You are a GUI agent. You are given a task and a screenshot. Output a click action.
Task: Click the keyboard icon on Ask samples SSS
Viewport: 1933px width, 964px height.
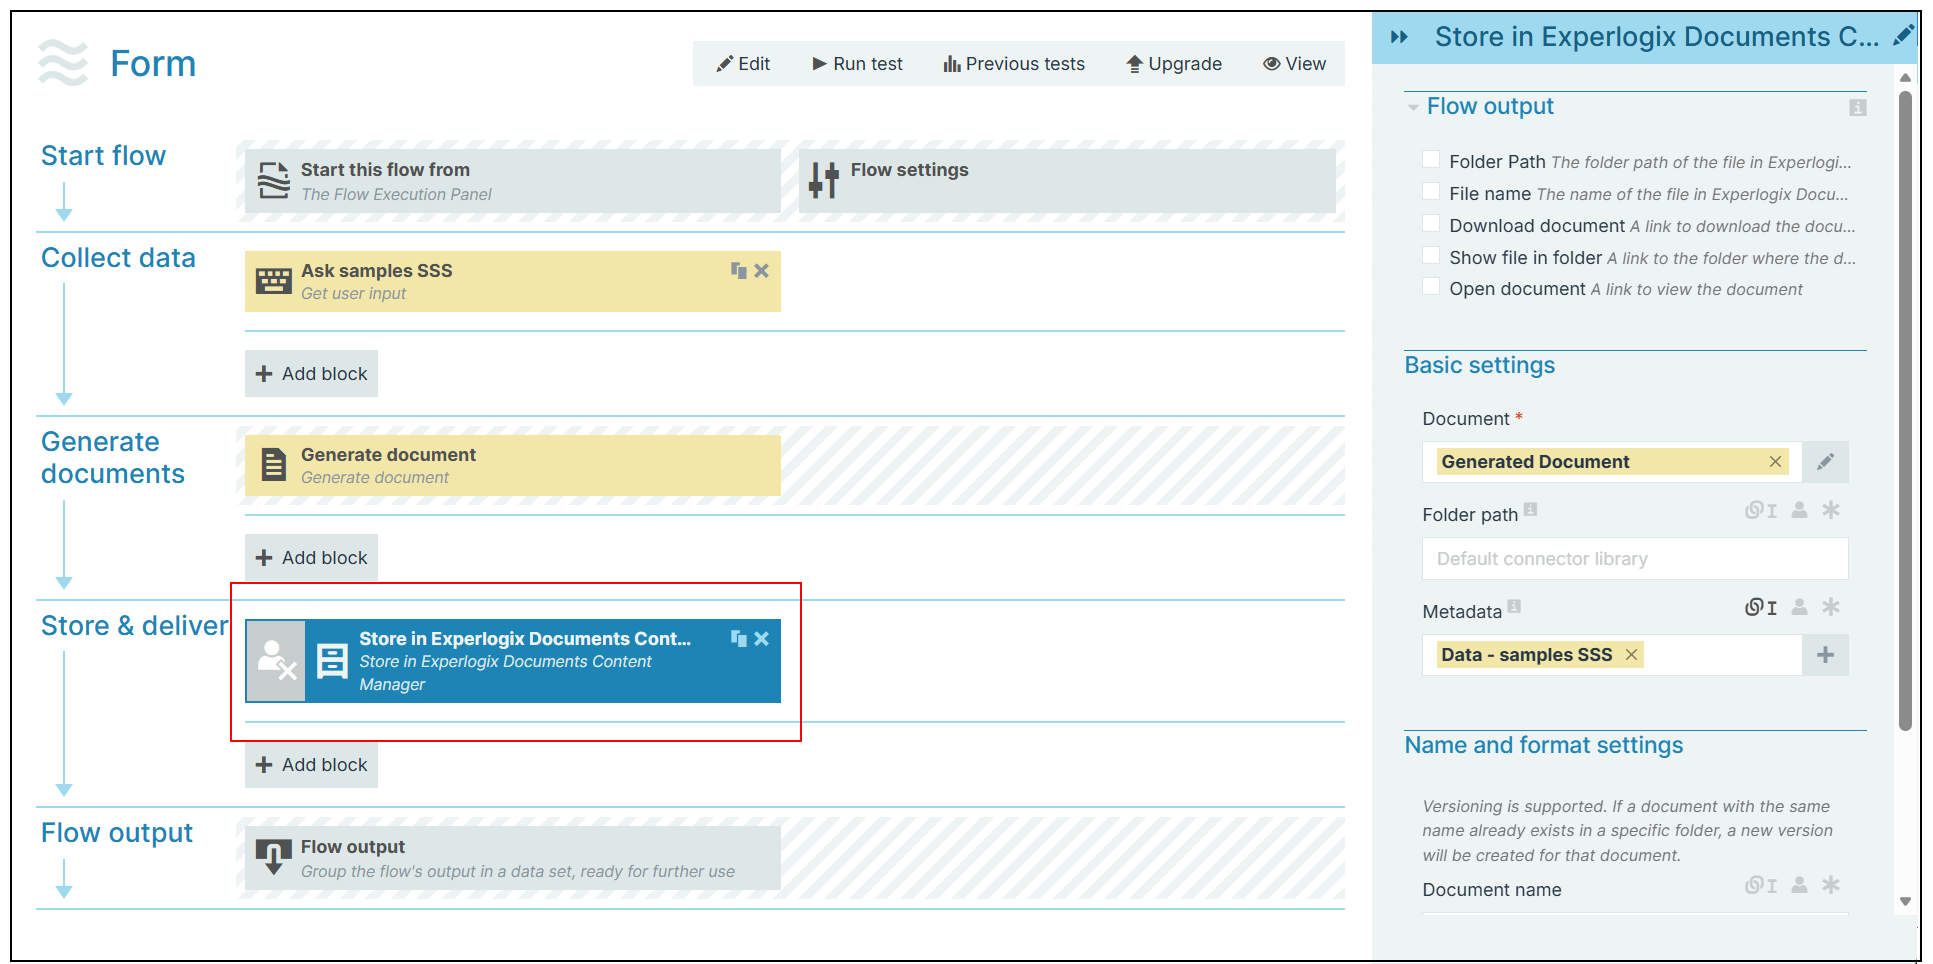click(x=273, y=281)
